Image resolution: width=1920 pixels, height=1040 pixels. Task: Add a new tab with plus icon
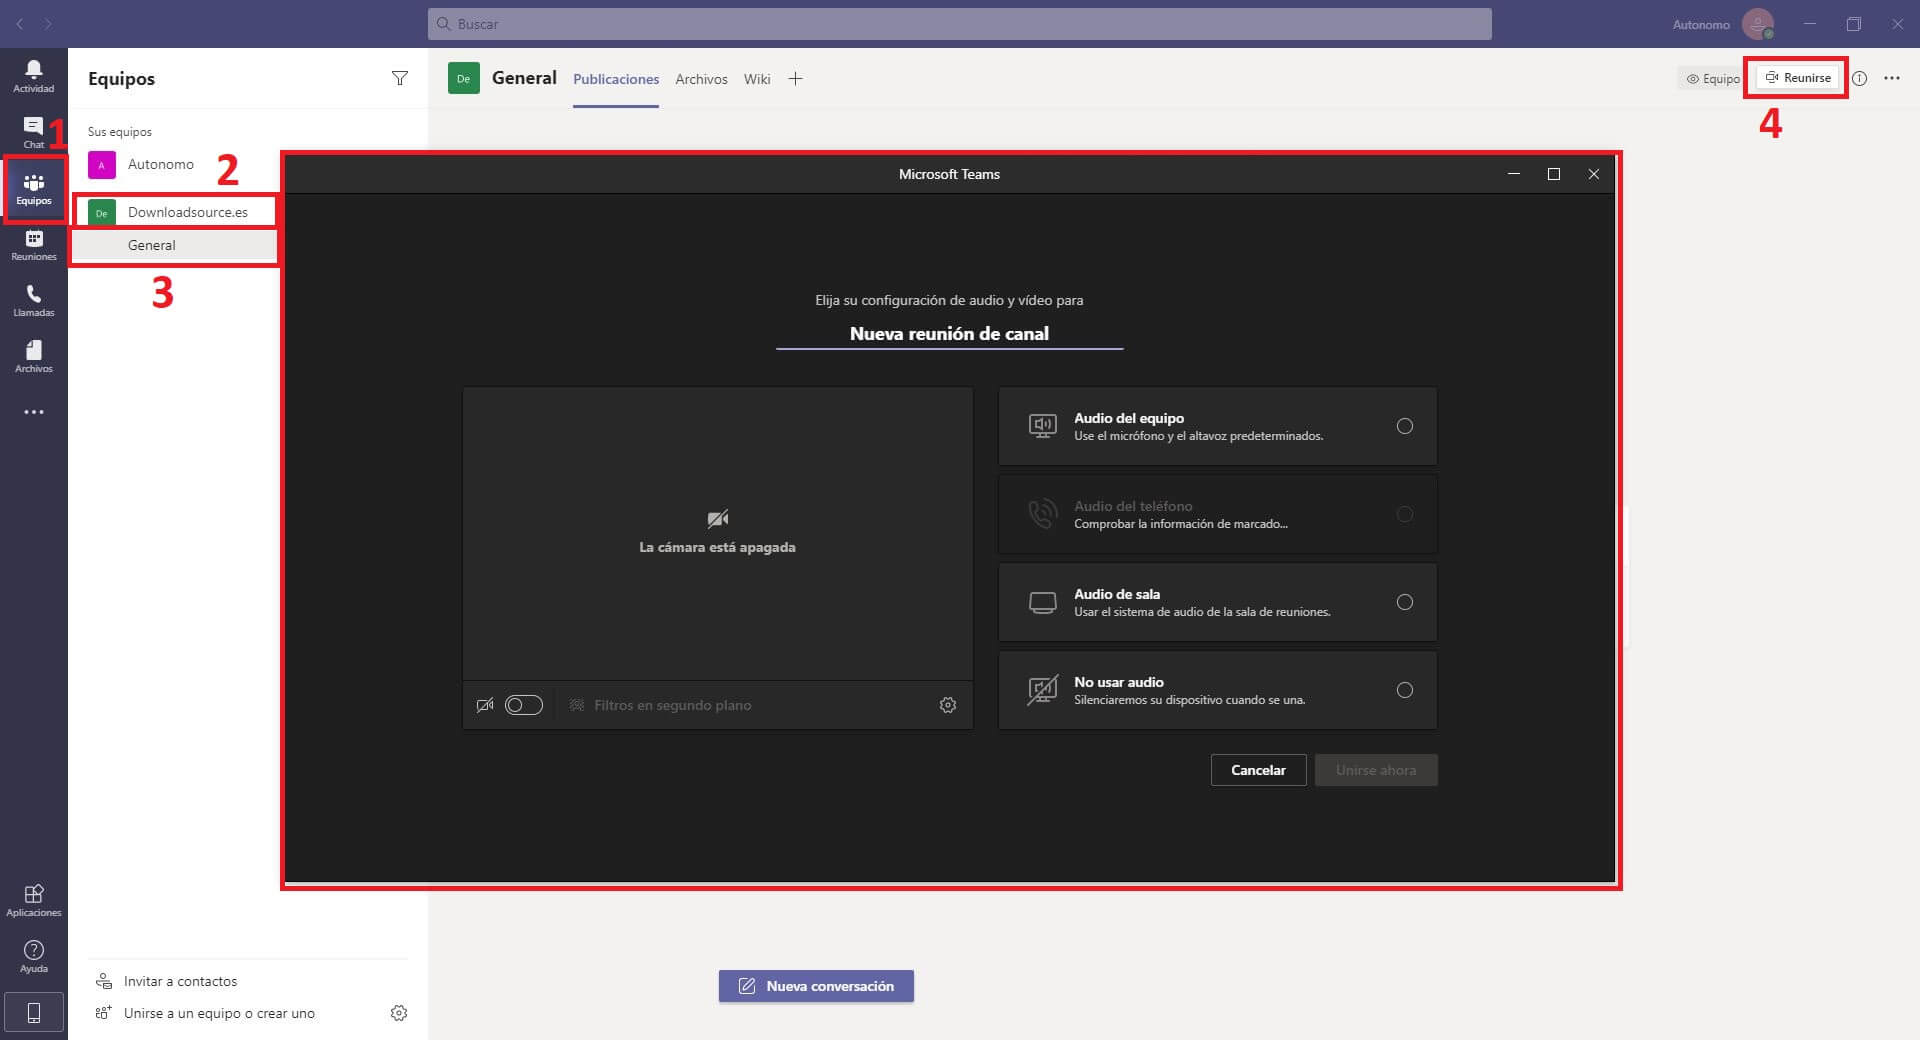click(795, 79)
